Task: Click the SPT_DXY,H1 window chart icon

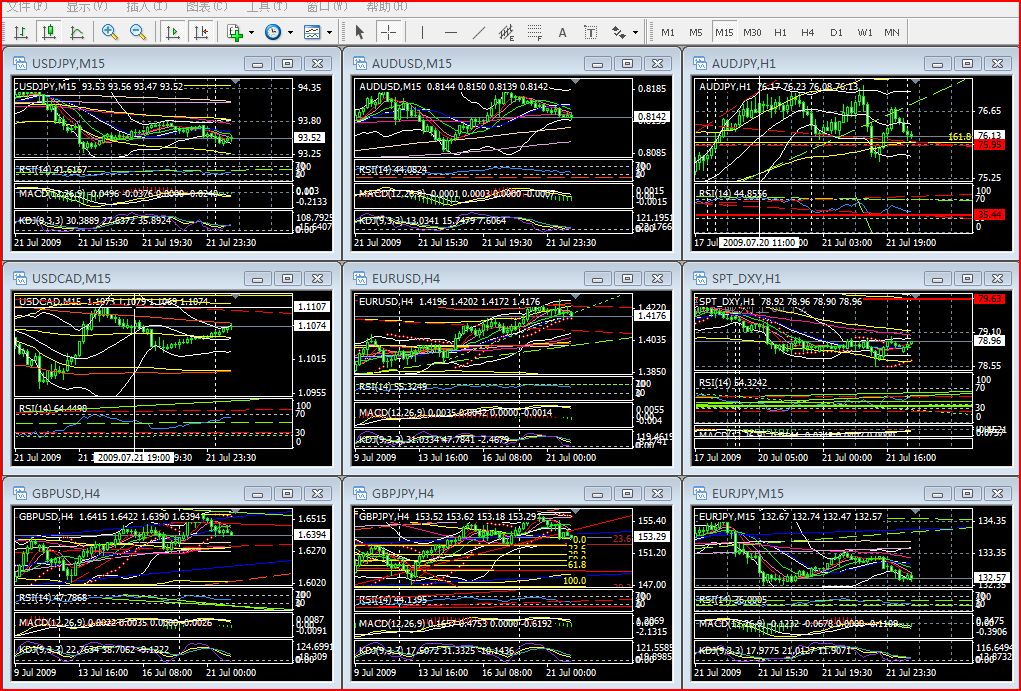Action: 700,278
